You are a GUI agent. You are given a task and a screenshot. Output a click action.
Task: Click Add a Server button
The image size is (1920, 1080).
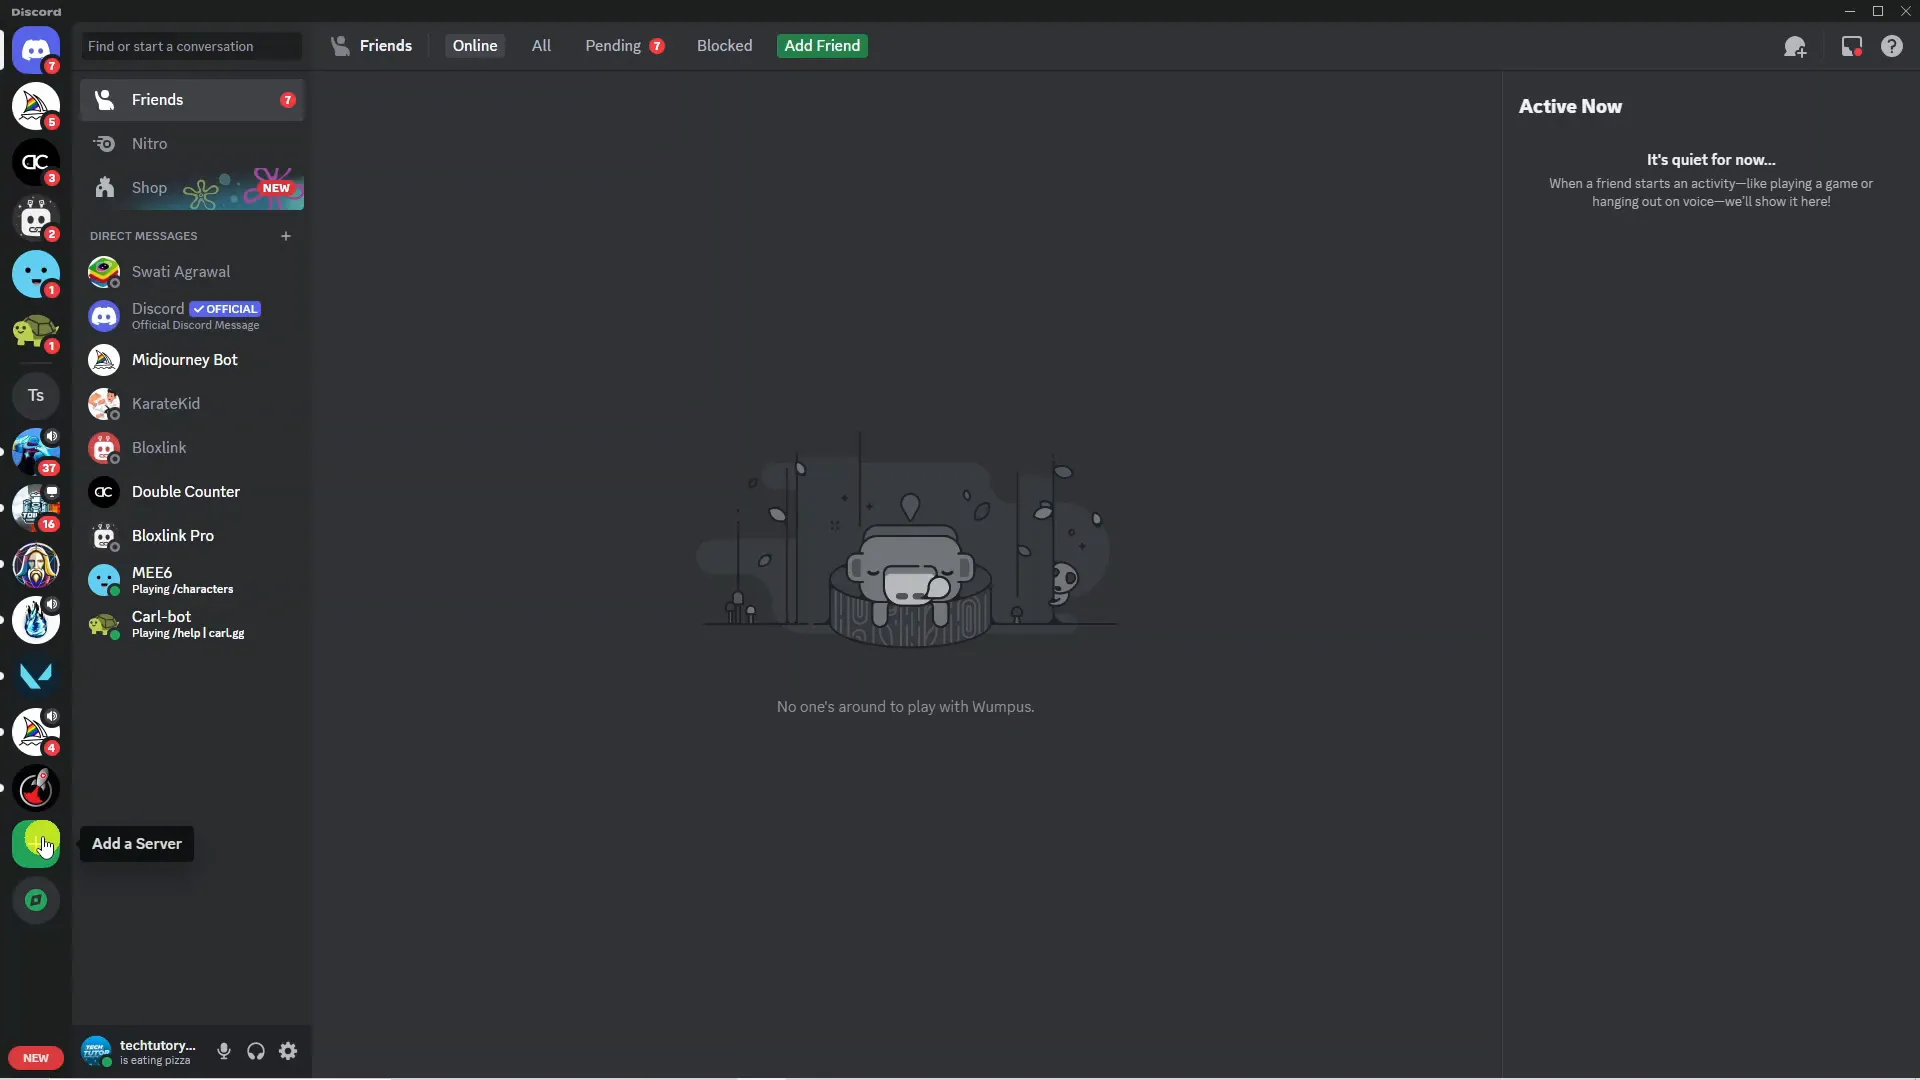pyautogui.click(x=37, y=844)
